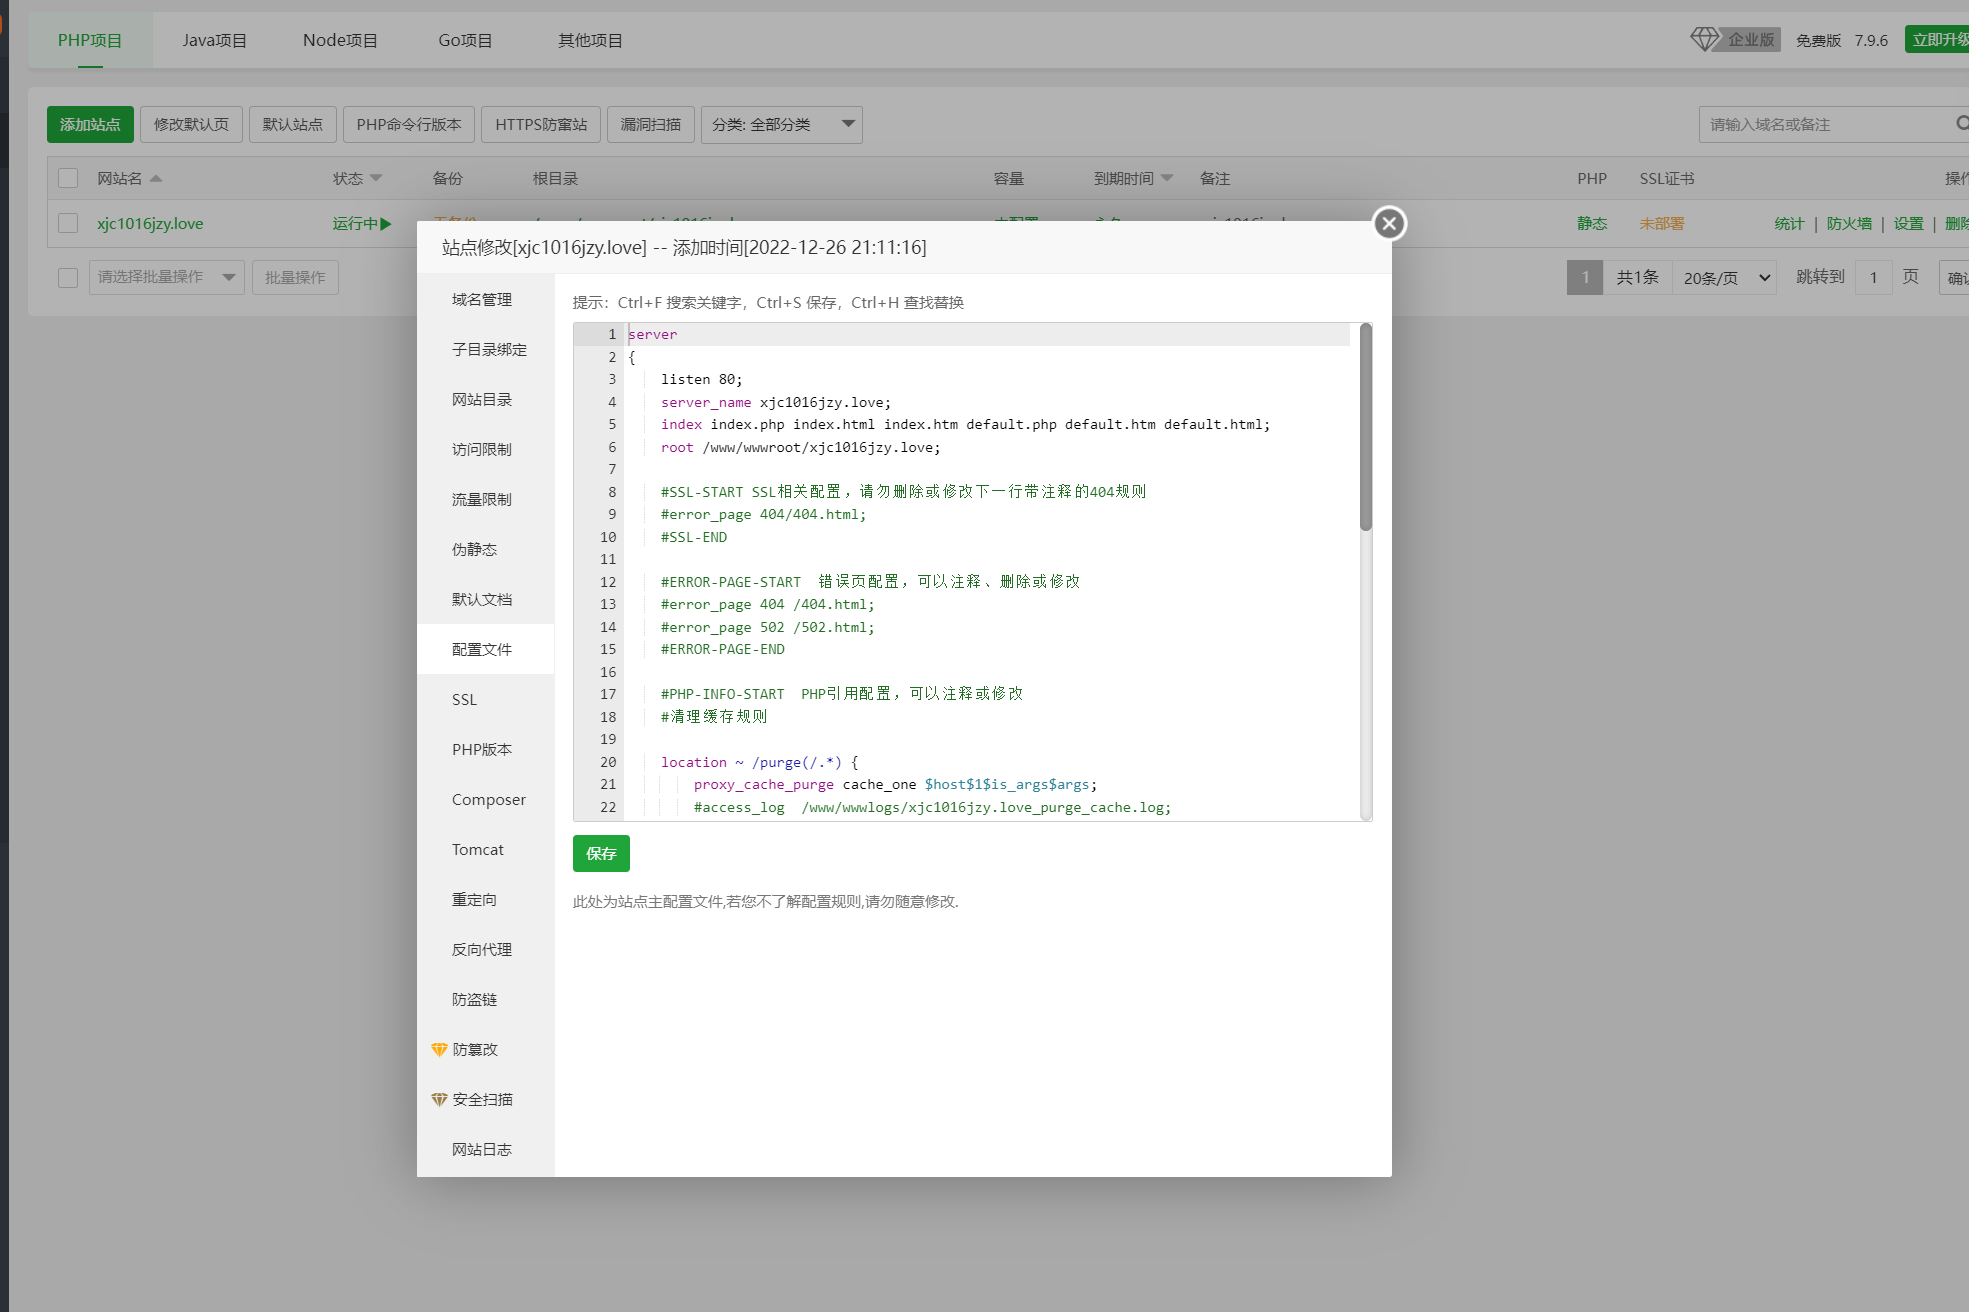Image resolution: width=1969 pixels, height=1312 pixels.
Task: Click the PHP命令行版本 button
Action: (409, 124)
